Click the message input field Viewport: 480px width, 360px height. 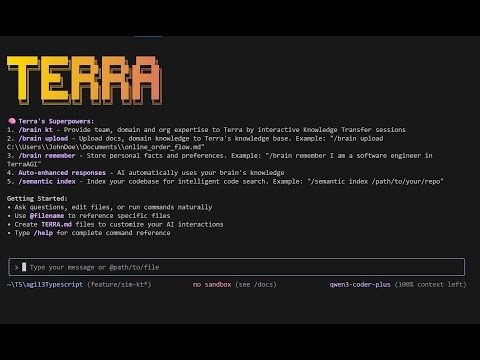237,267
